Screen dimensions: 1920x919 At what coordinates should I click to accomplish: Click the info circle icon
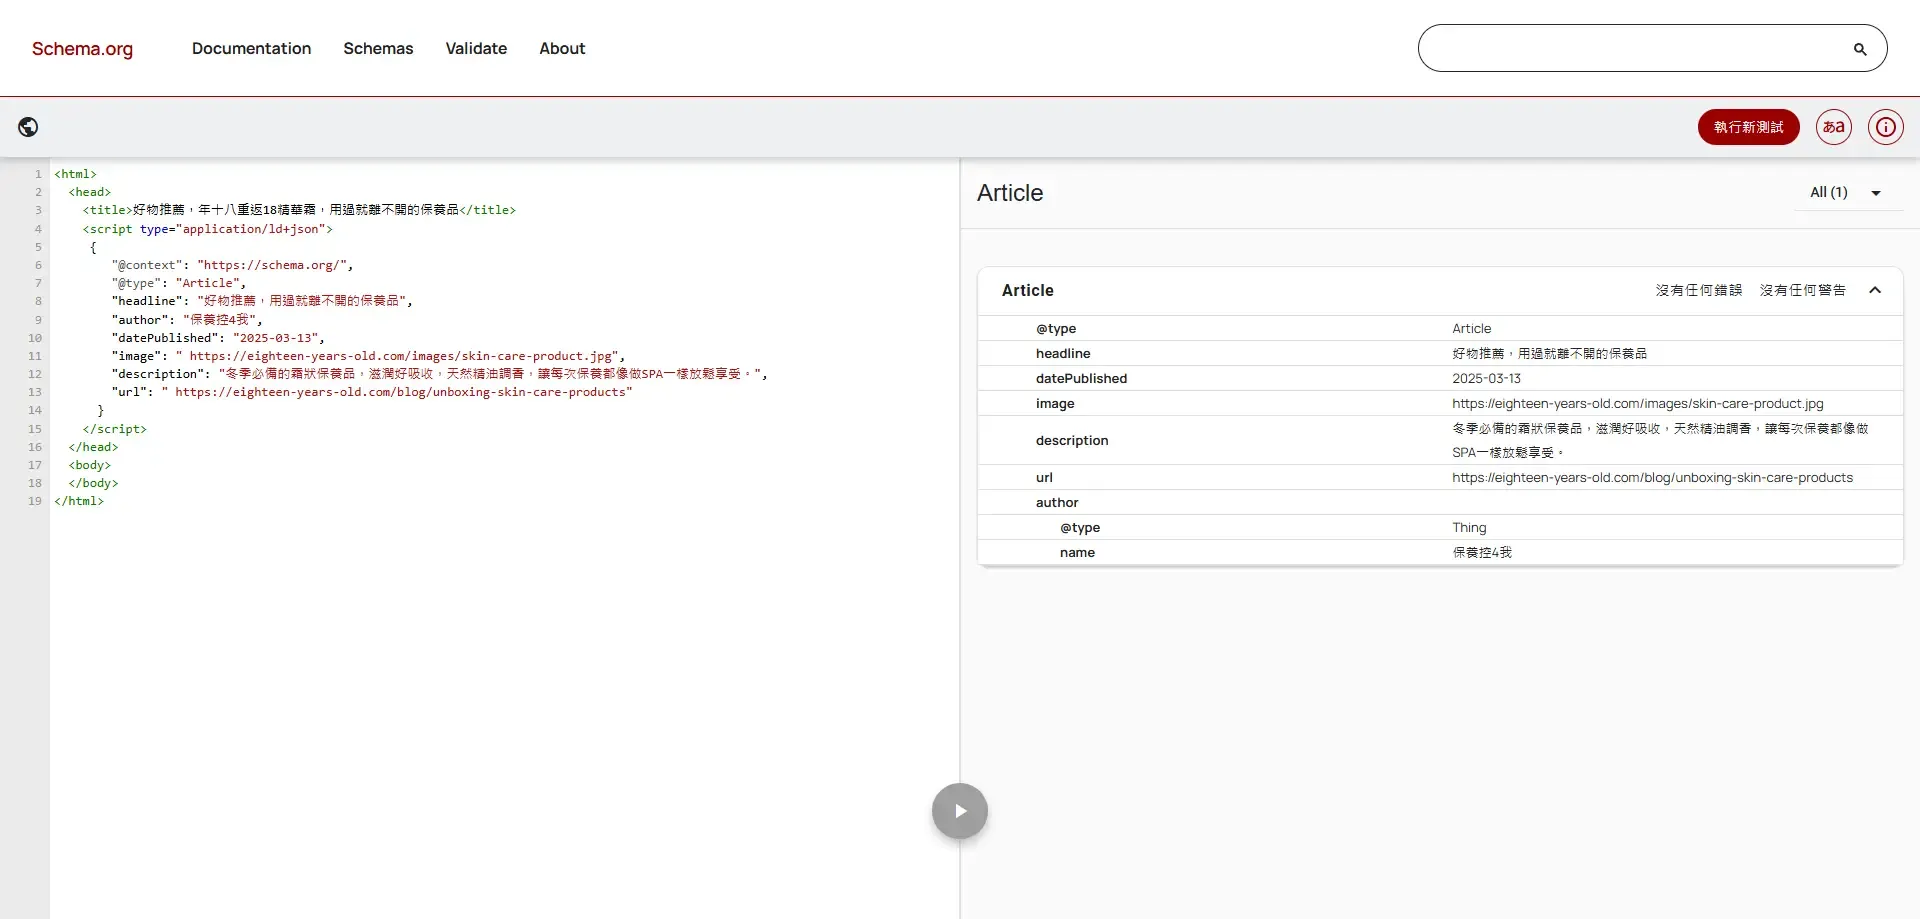(x=1885, y=127)
